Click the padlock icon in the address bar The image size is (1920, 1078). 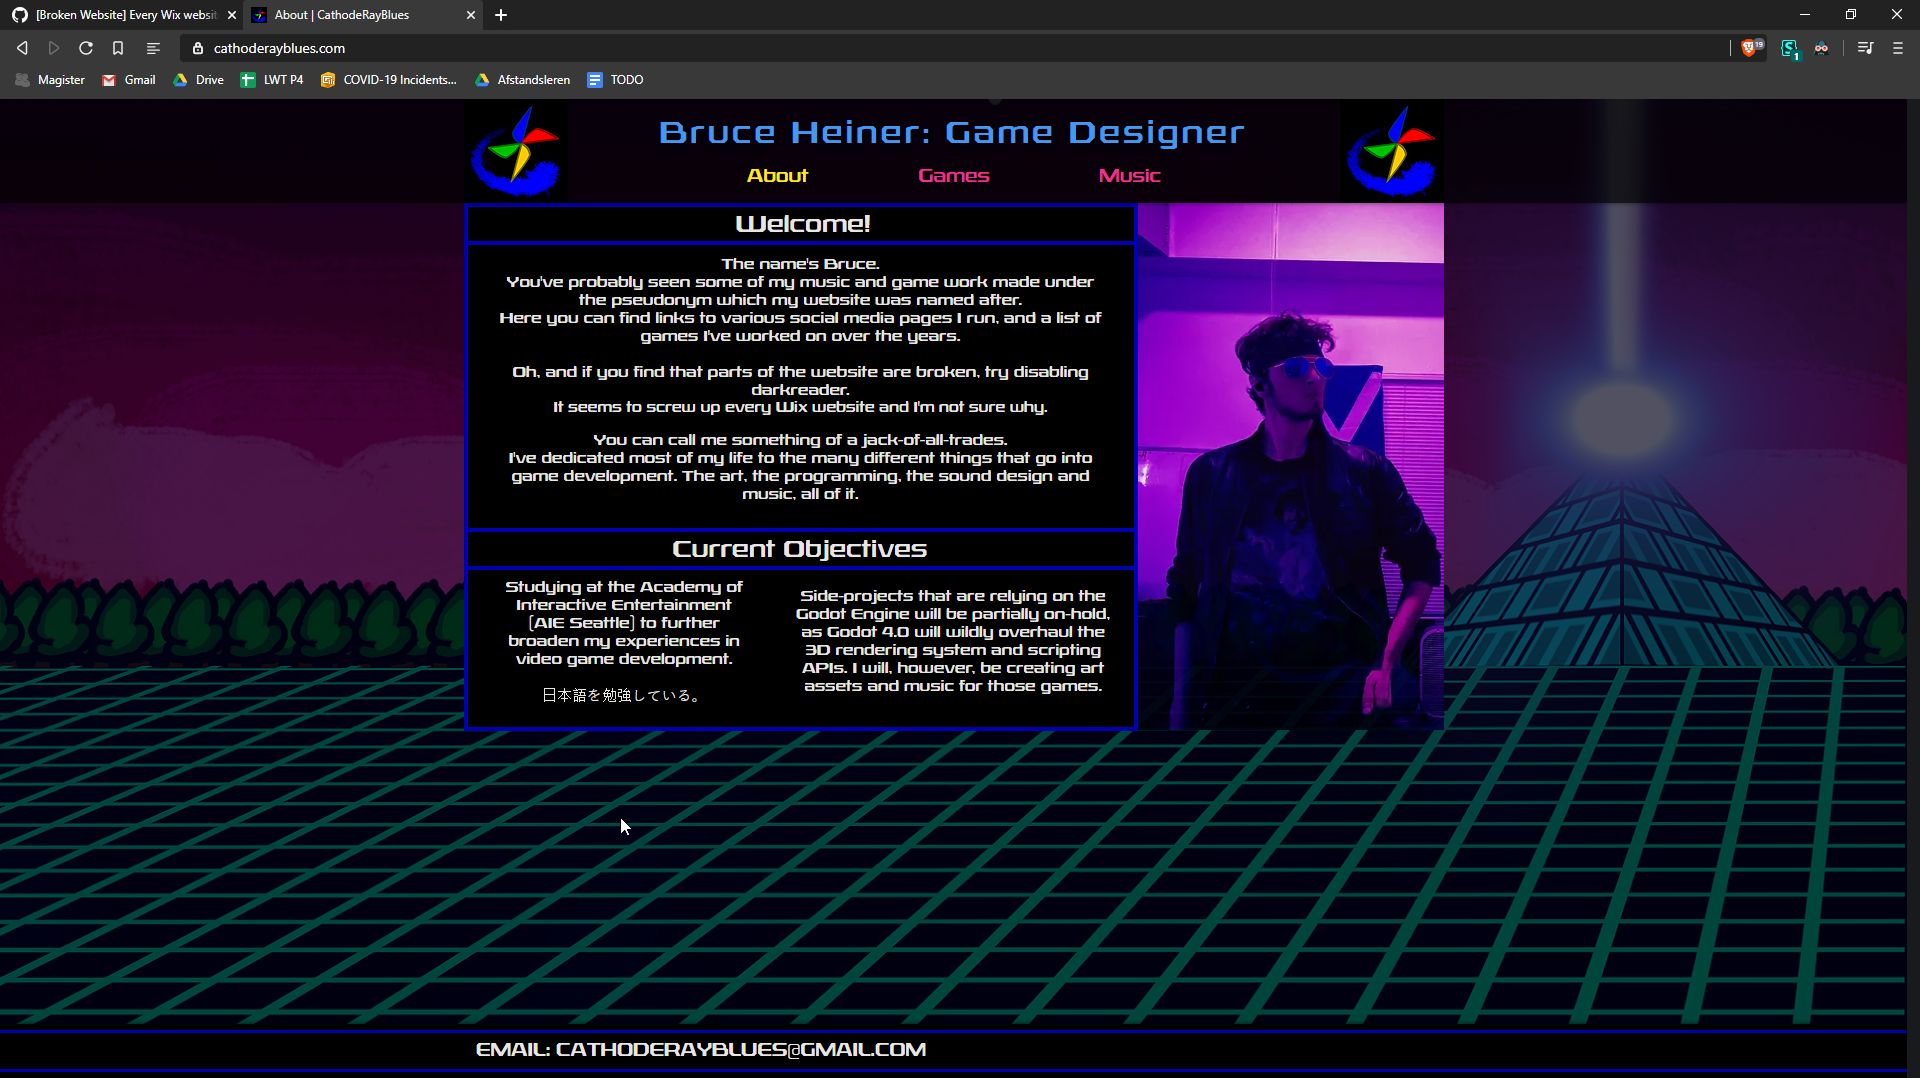point(197,47)
